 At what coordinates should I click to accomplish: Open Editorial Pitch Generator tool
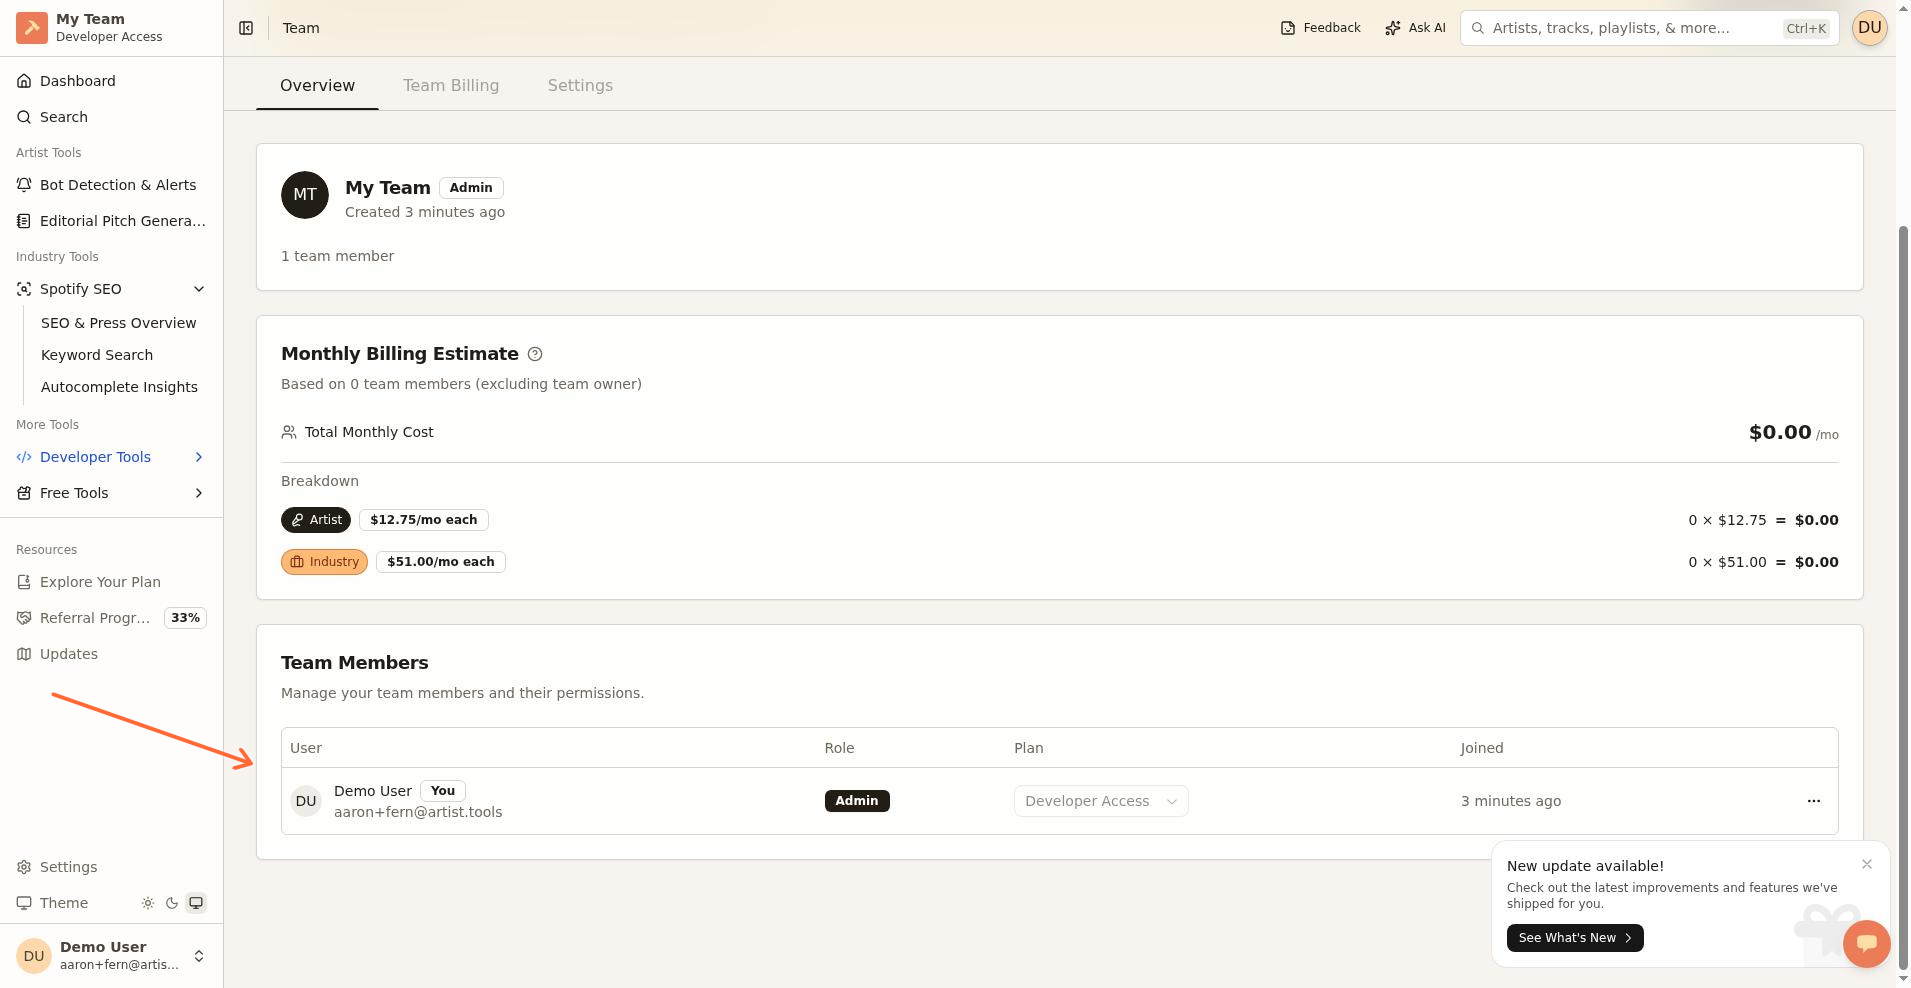(112, 221)
